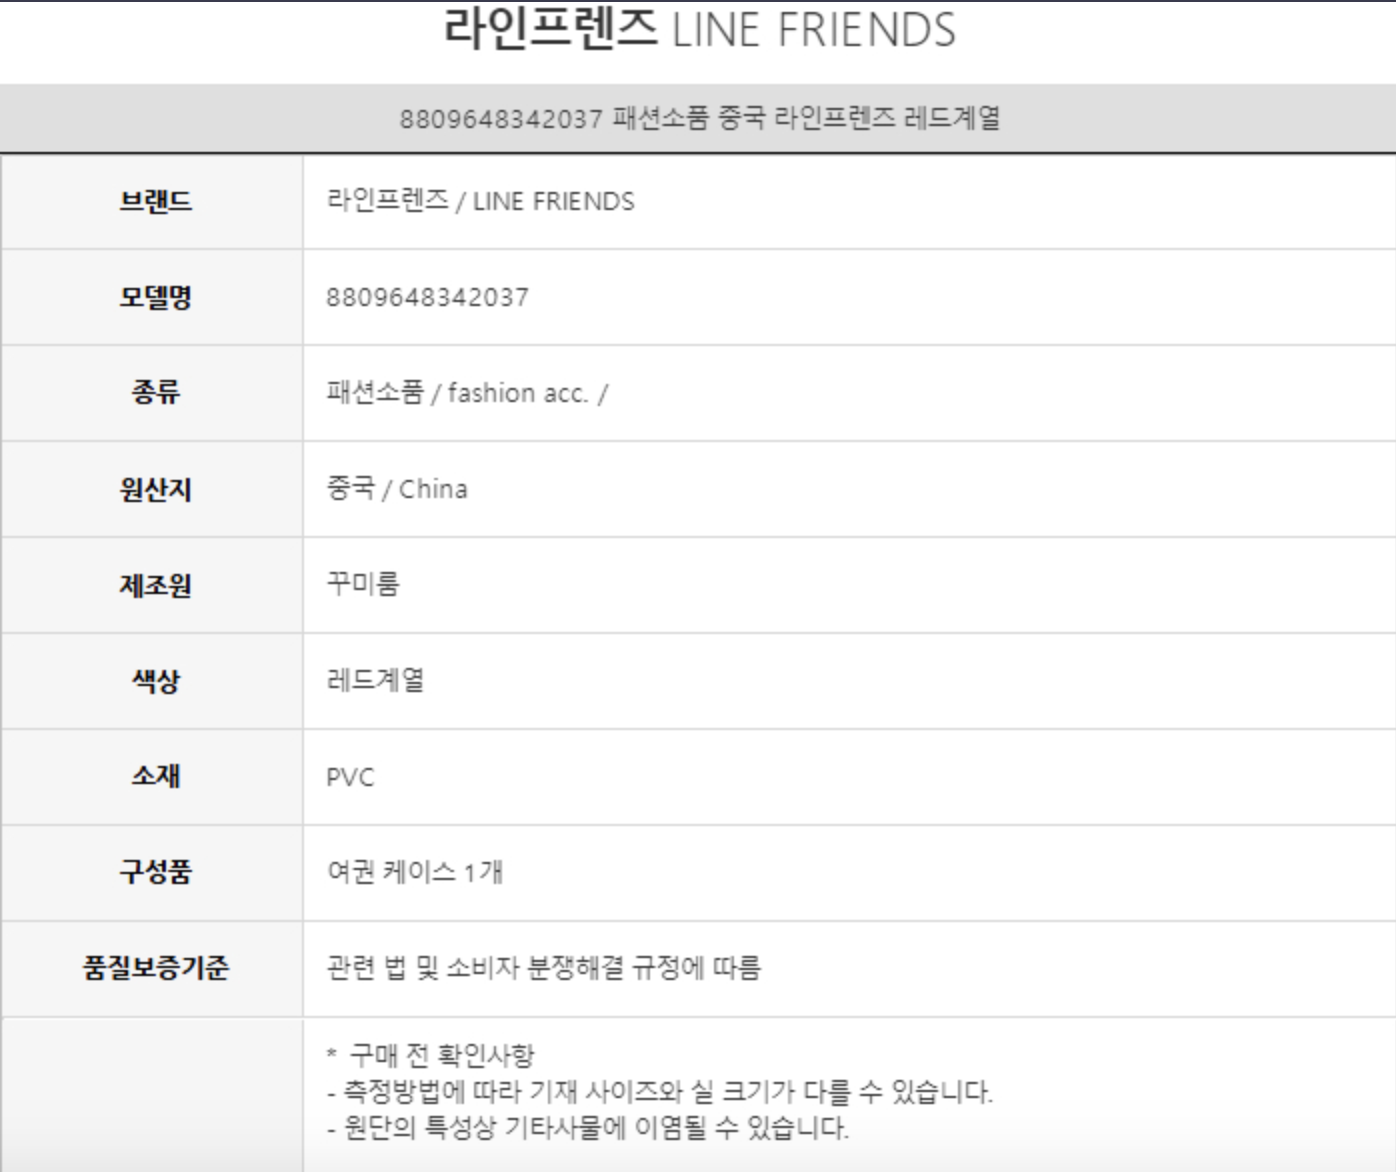Click the 라인프렌즈 LINE FRIENDS page title
The width and height of the screenshot is (1396, 1172).
tap(699, 30)
